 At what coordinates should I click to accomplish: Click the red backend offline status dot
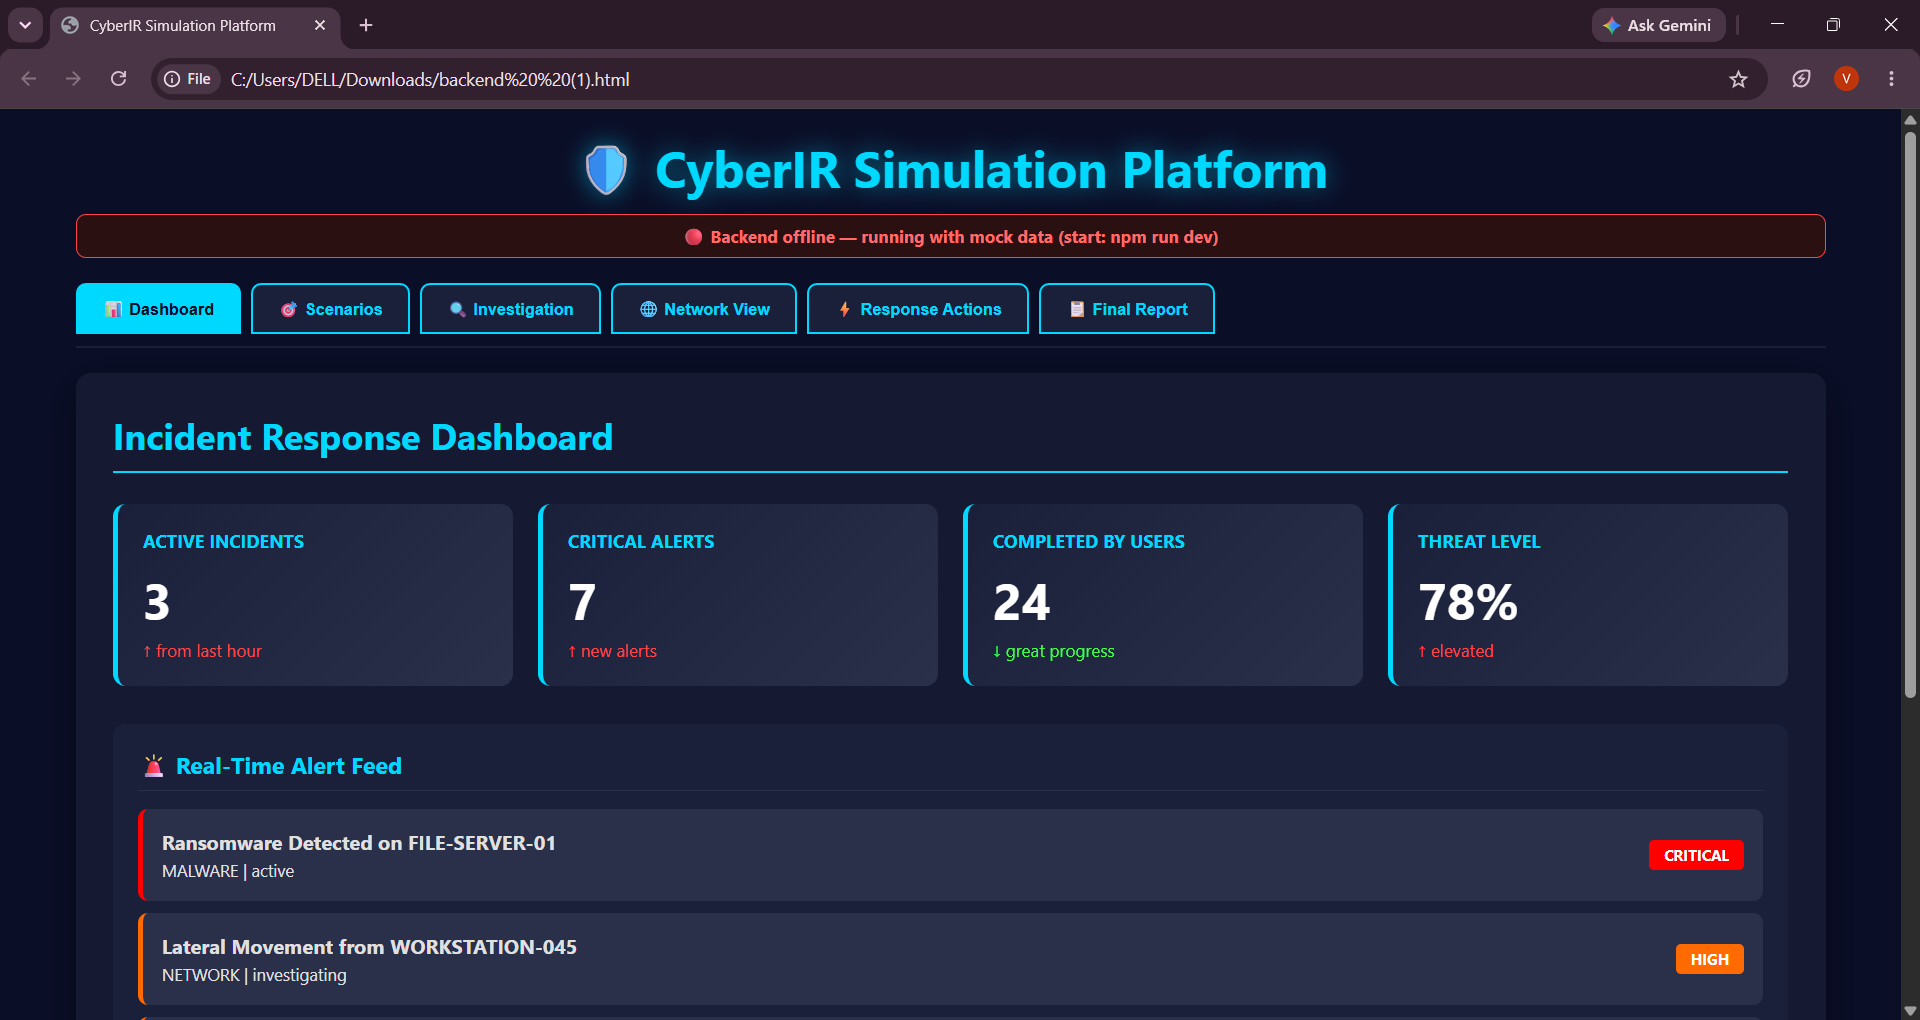click(693, 237)
